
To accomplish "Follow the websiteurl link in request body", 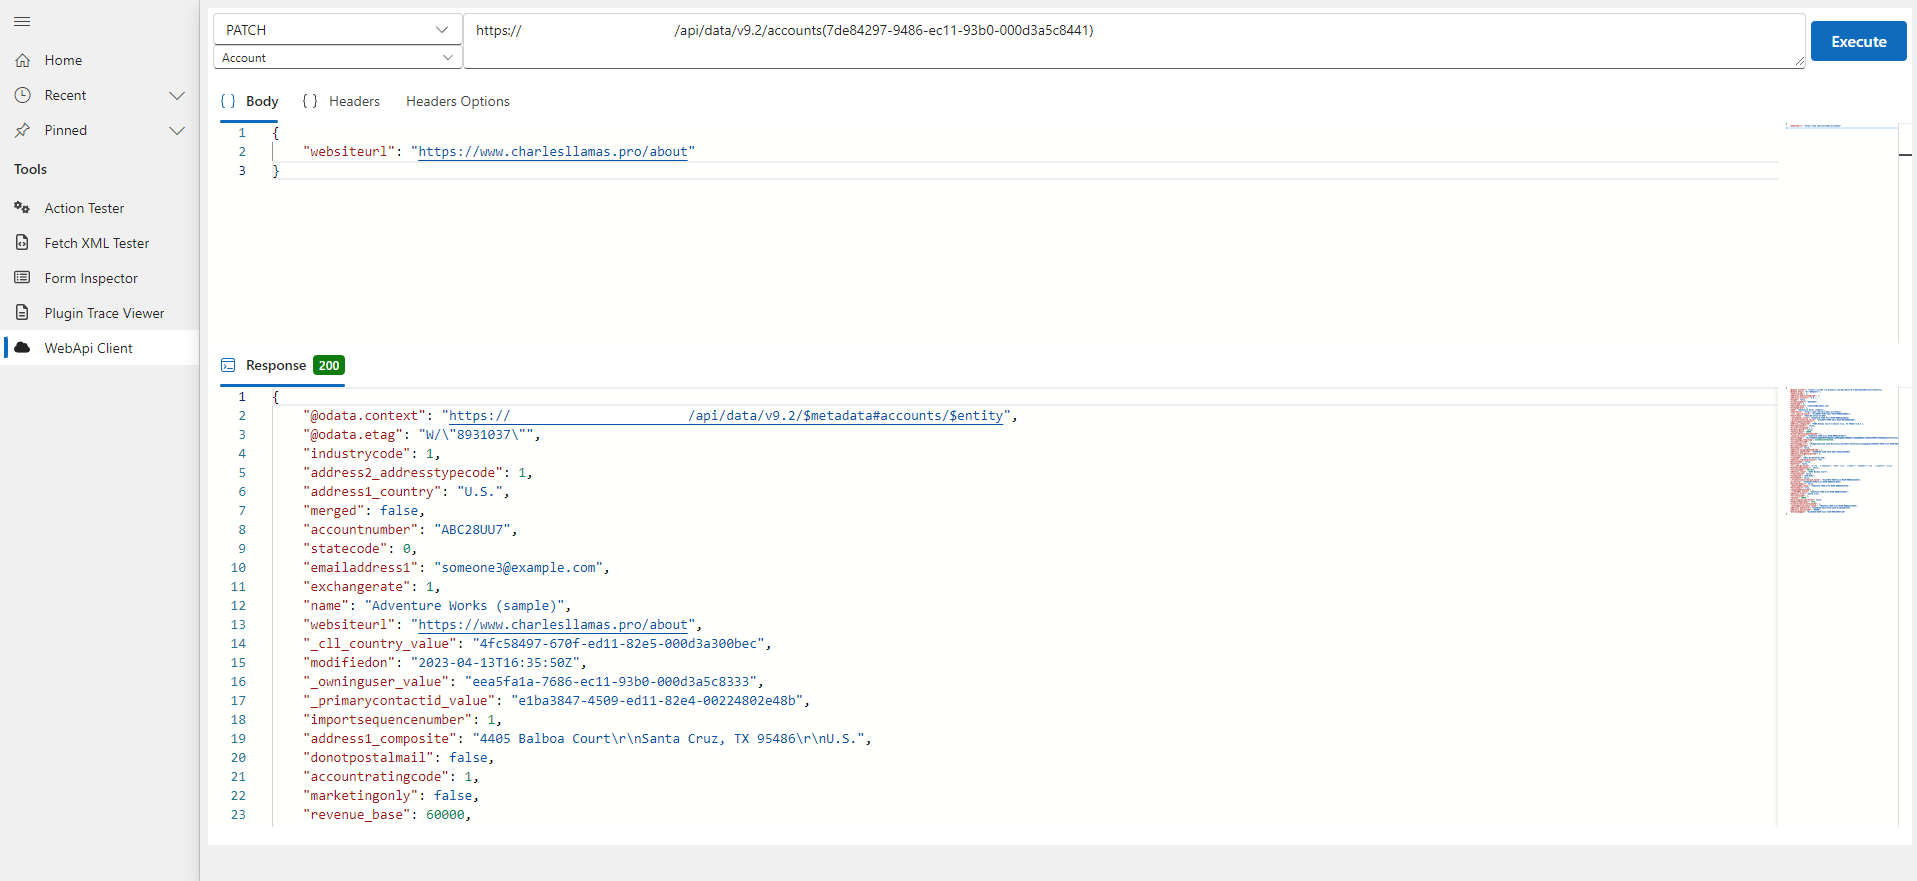I will pyautogui.click(x=553, y=152).
